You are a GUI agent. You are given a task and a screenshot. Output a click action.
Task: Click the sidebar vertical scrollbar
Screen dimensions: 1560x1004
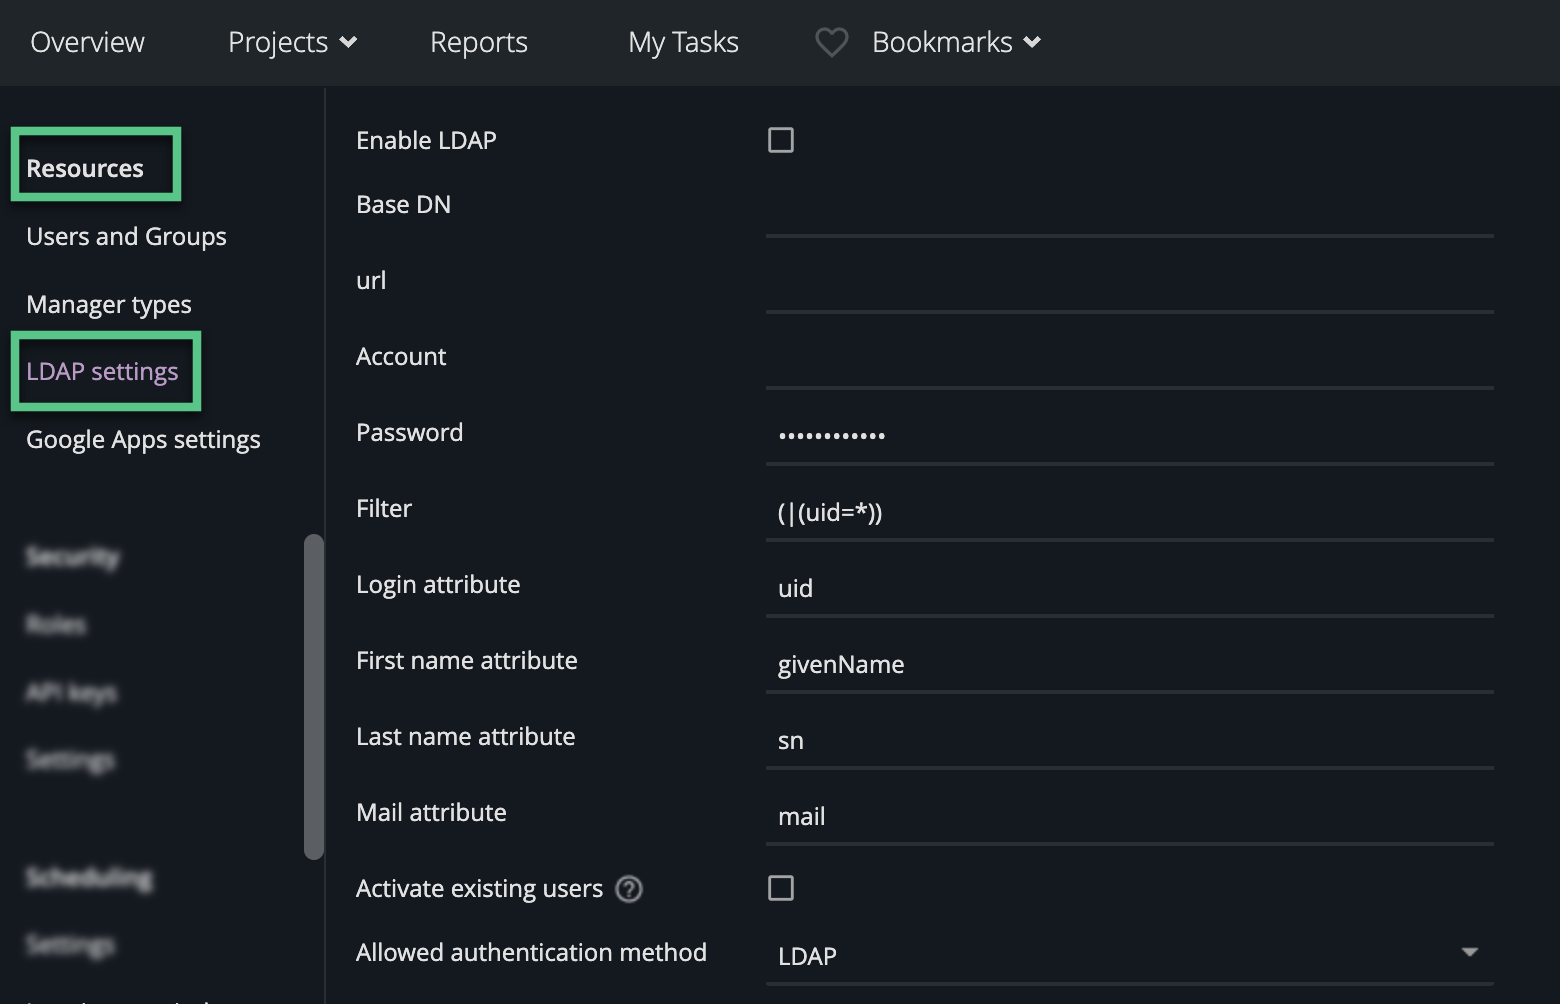pyautogui.click(x=314, y=696)
